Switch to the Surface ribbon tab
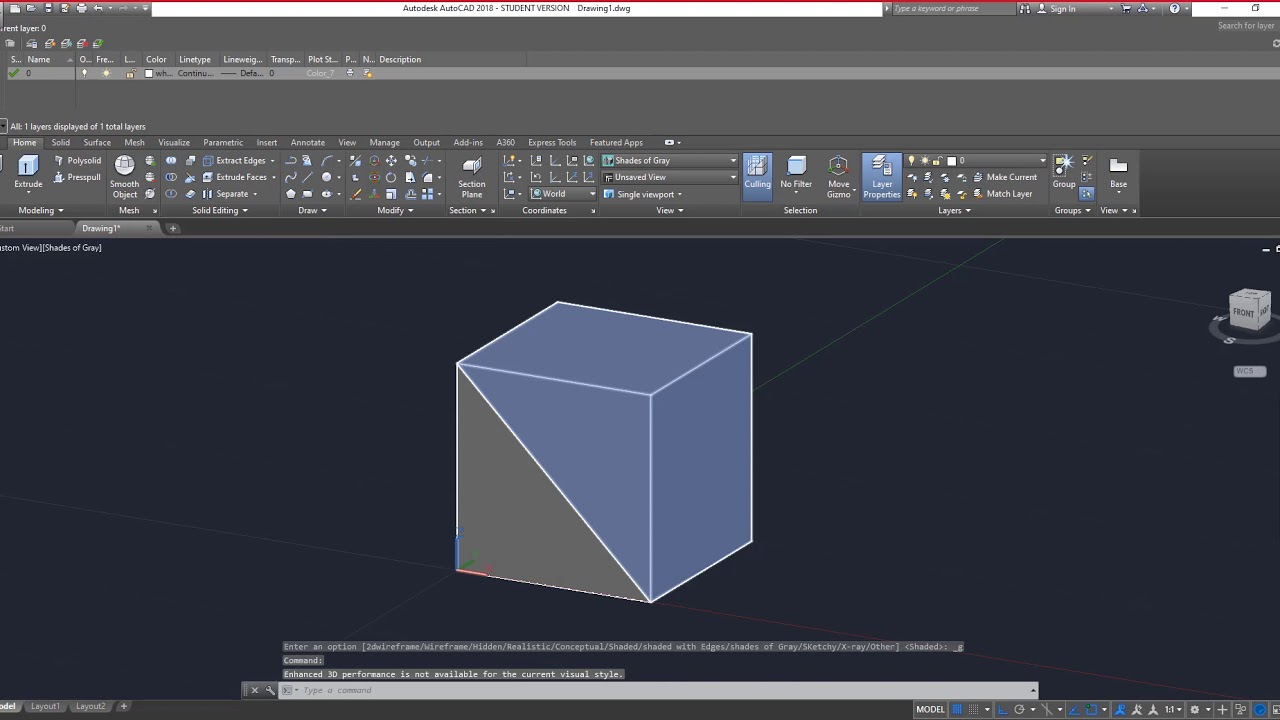Viewport: 1280px width, 720px height. click(x=97, y=142)
